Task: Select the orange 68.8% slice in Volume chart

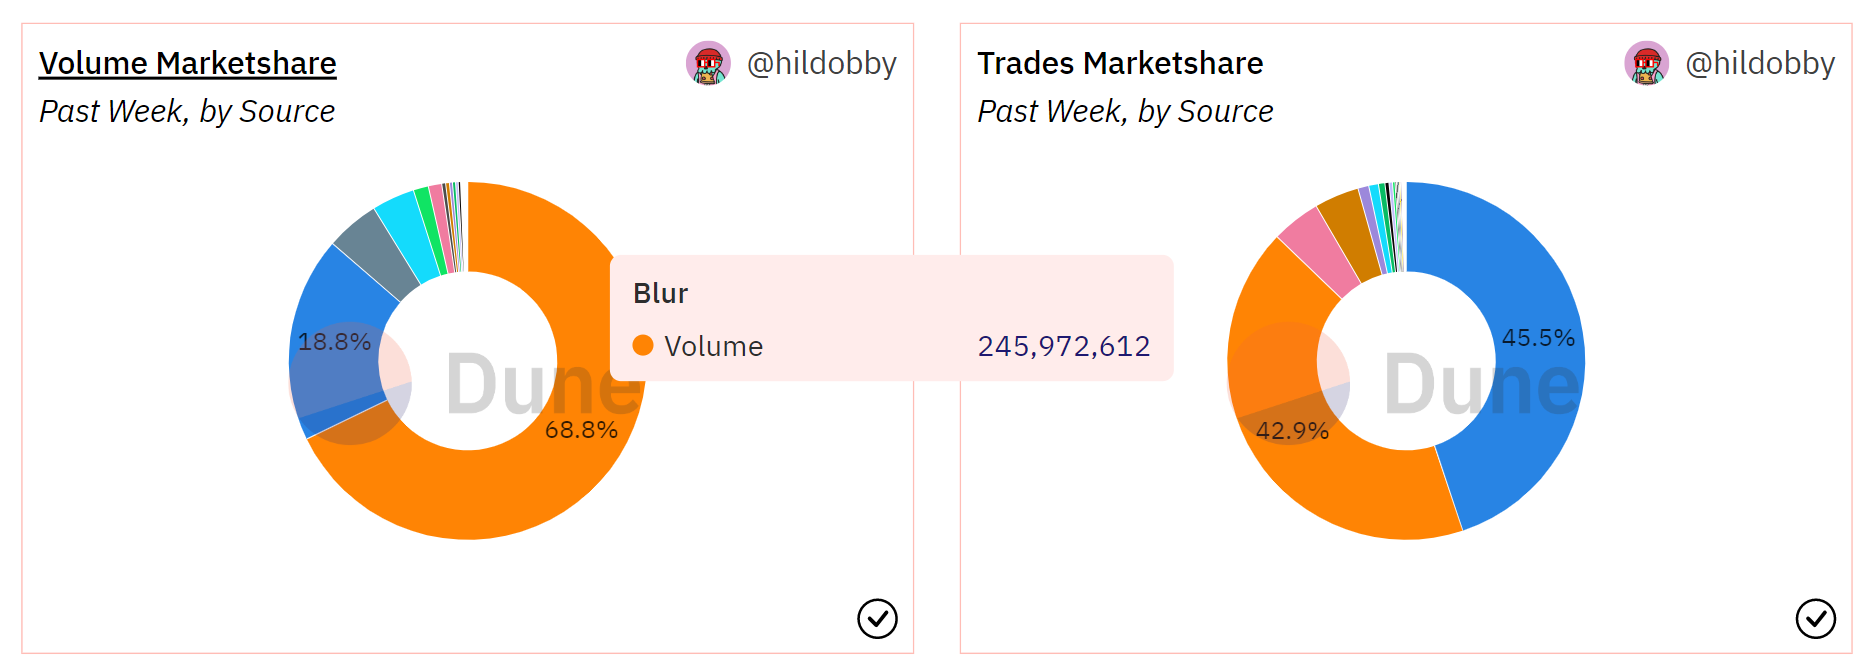Action: pos(500,490)
